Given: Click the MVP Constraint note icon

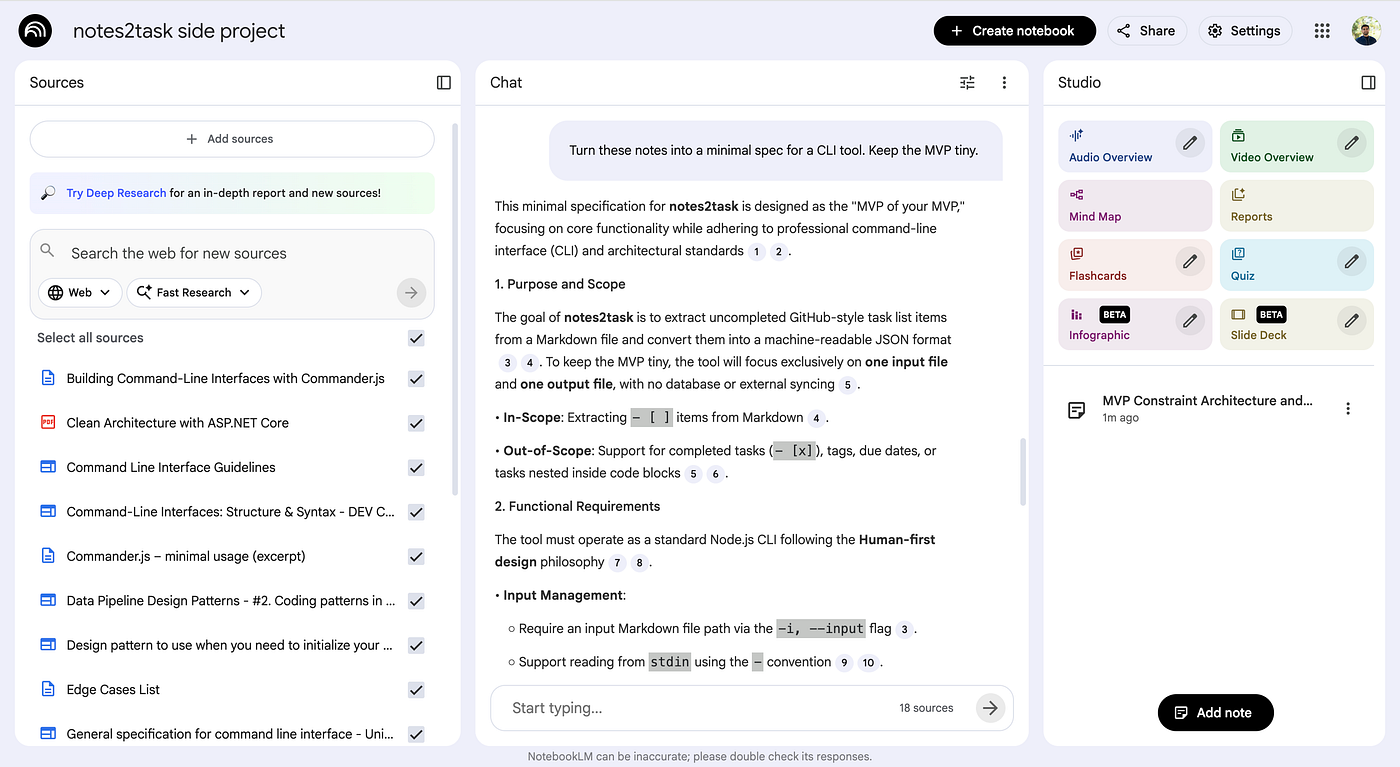Looking at the screenshot, I should [1077, 410].
